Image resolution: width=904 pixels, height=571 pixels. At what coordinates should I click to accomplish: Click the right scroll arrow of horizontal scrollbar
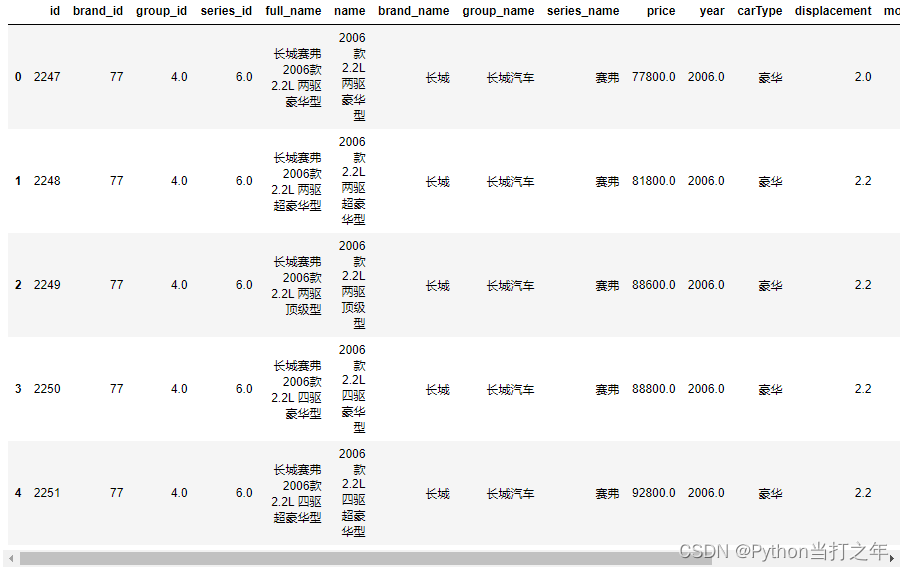pos(892,558)
